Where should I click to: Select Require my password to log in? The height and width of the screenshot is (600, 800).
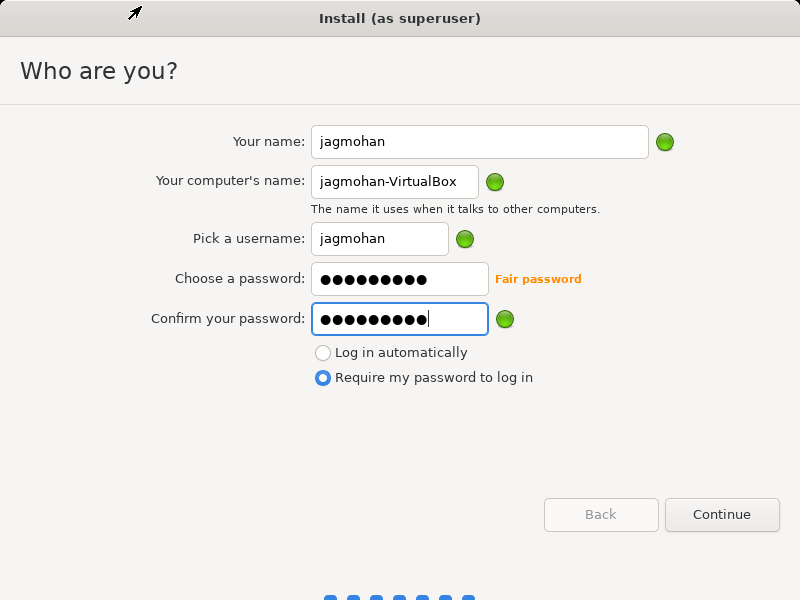tap(424, 378)
